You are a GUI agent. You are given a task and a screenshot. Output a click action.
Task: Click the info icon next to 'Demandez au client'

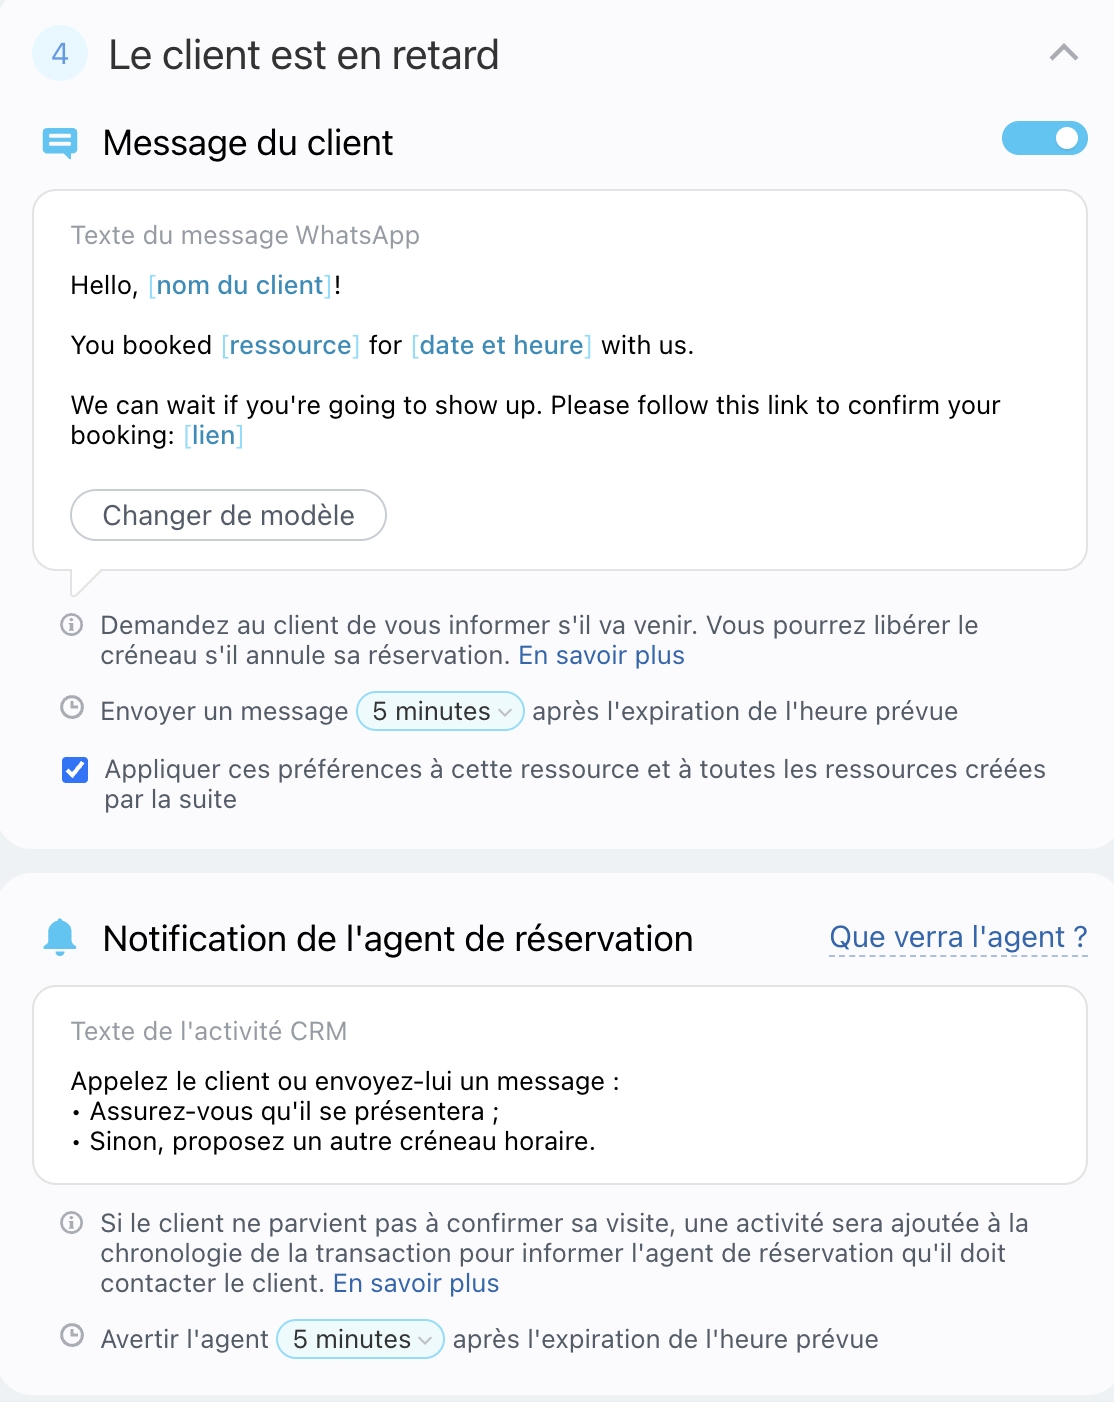pyautogui.click(x=72, y=625)
